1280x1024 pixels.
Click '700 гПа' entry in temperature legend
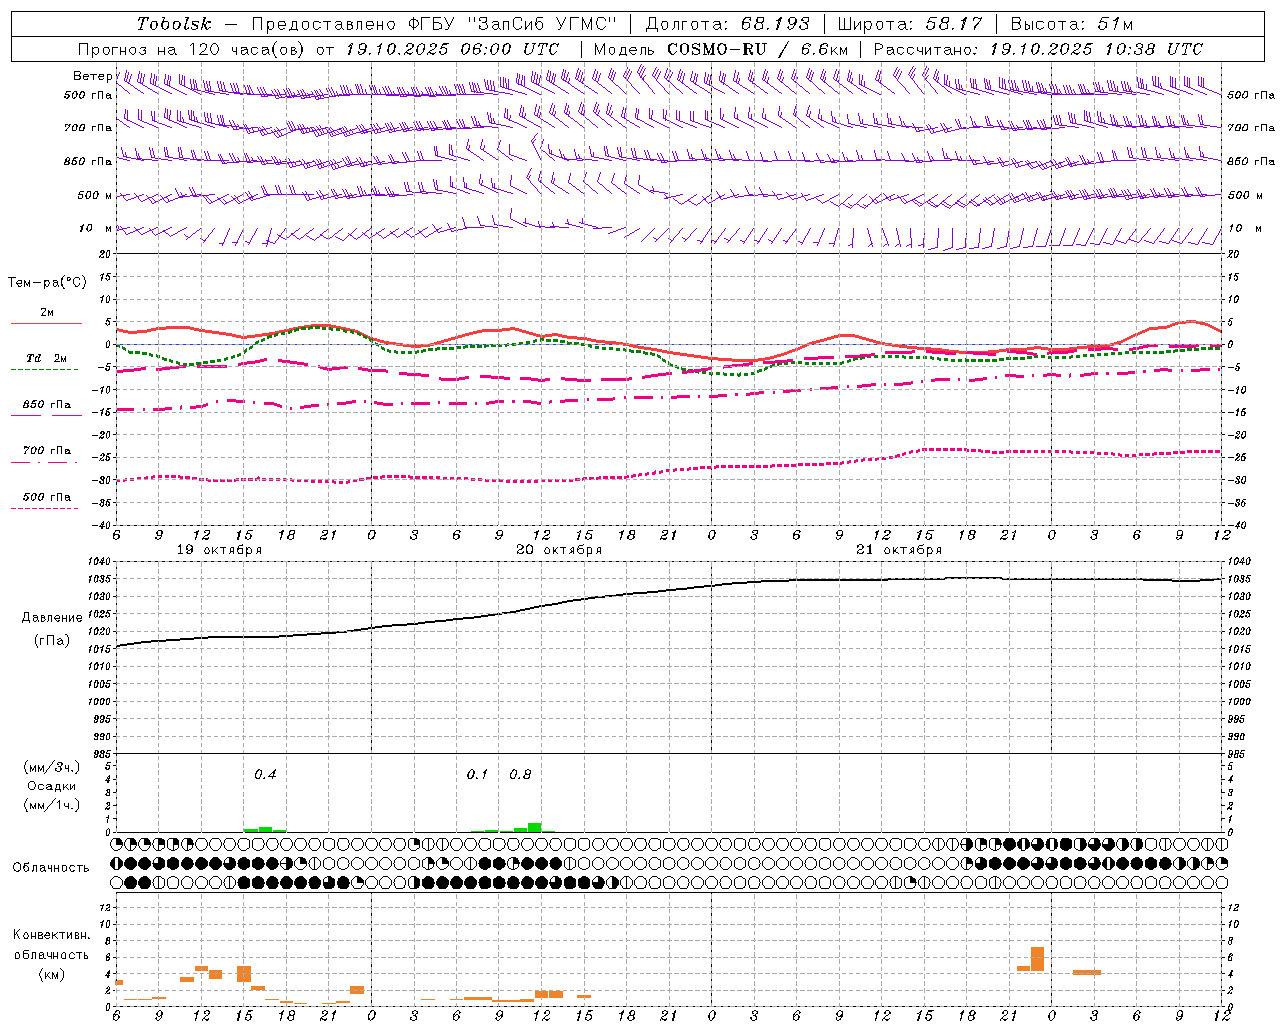tap(47, 451)
